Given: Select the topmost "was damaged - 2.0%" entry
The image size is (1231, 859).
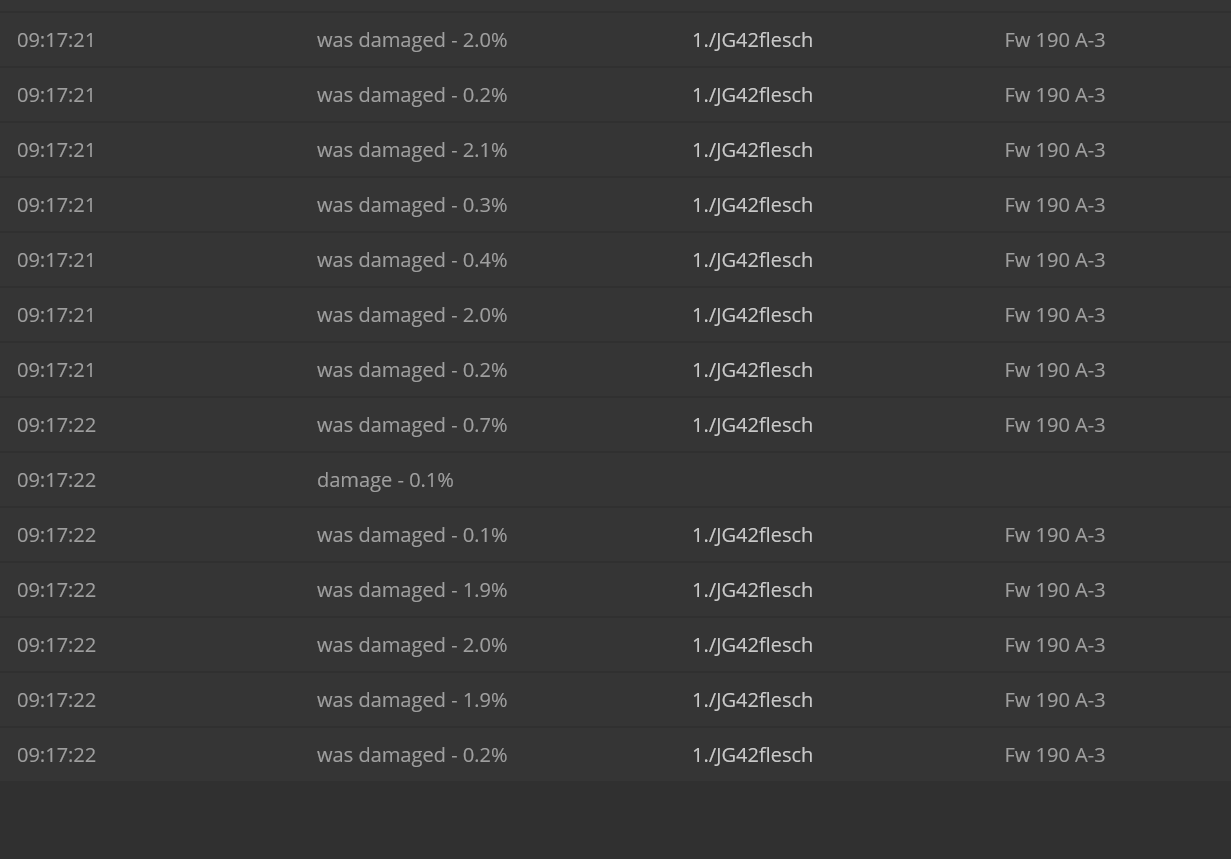Looking at the screenshot, I should 615,40.
